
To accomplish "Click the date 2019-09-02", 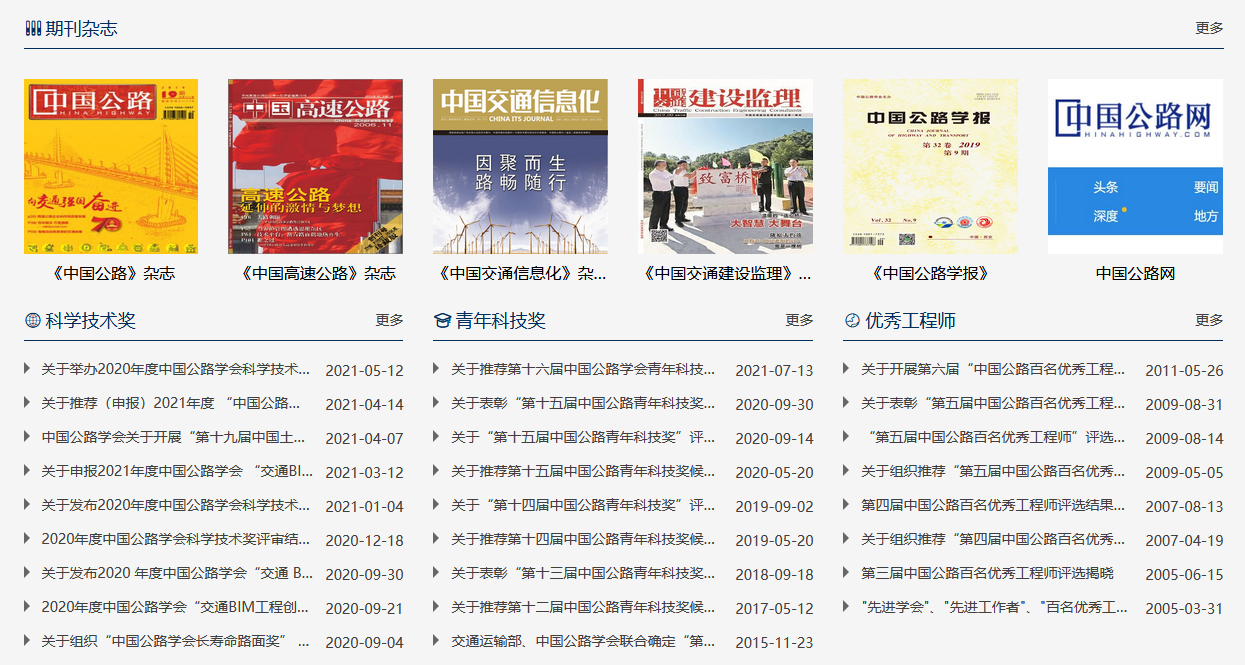I will [775, 507].
